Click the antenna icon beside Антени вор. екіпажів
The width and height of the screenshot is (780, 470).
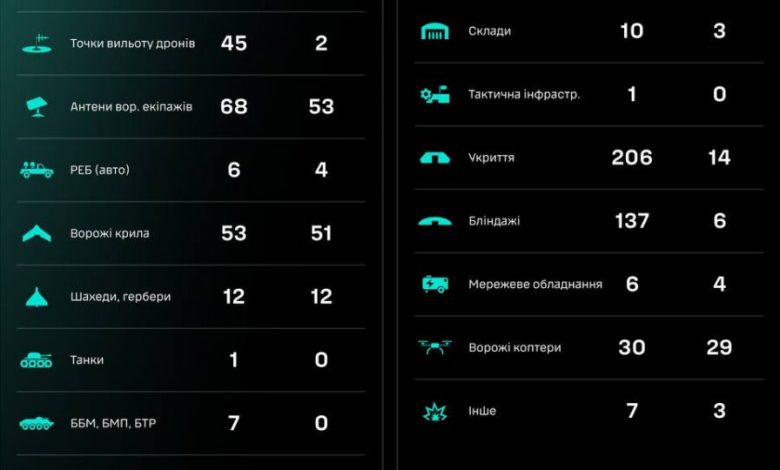coord(37,106)
